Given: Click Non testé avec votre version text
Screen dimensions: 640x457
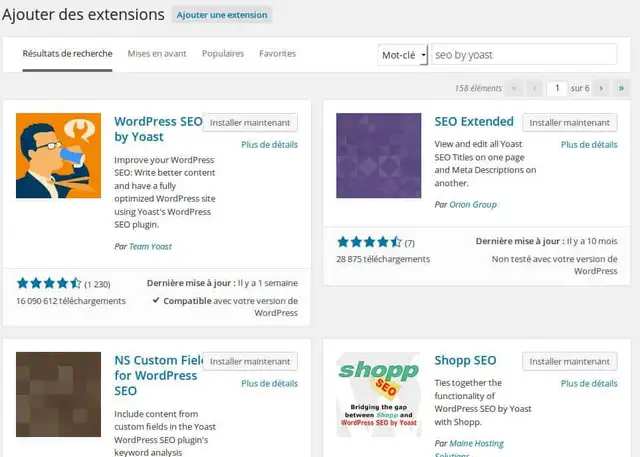Looking at the screenshot, I should click(554, 265).
